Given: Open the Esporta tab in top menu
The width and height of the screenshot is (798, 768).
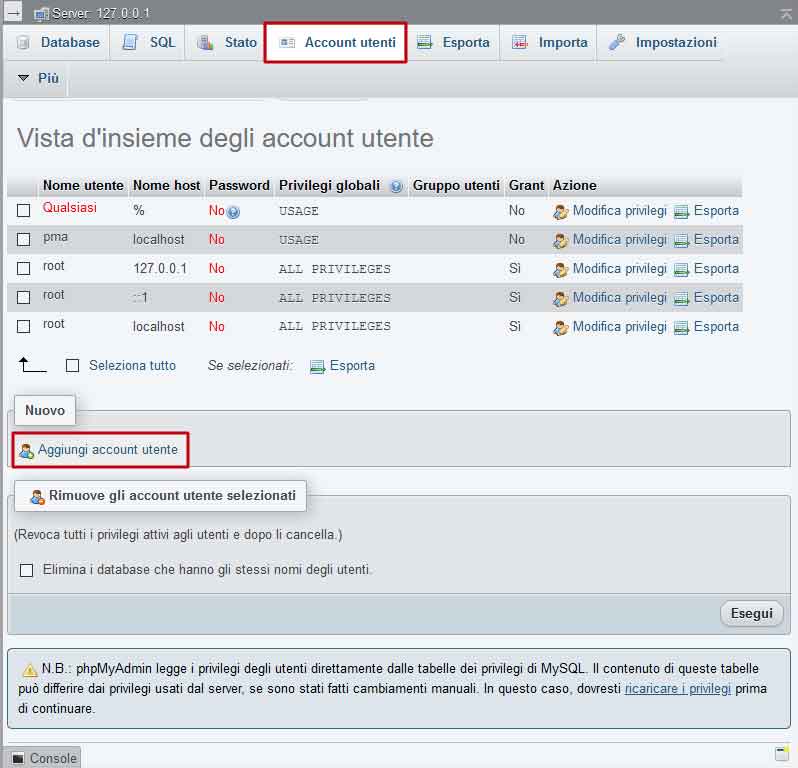Looking at the screenshot, I should pyautogui.click(x=453, y=42).
